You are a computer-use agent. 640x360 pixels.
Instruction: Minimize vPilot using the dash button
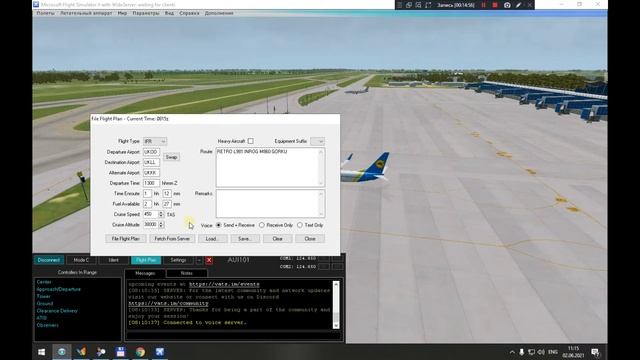tap(199, 260)
